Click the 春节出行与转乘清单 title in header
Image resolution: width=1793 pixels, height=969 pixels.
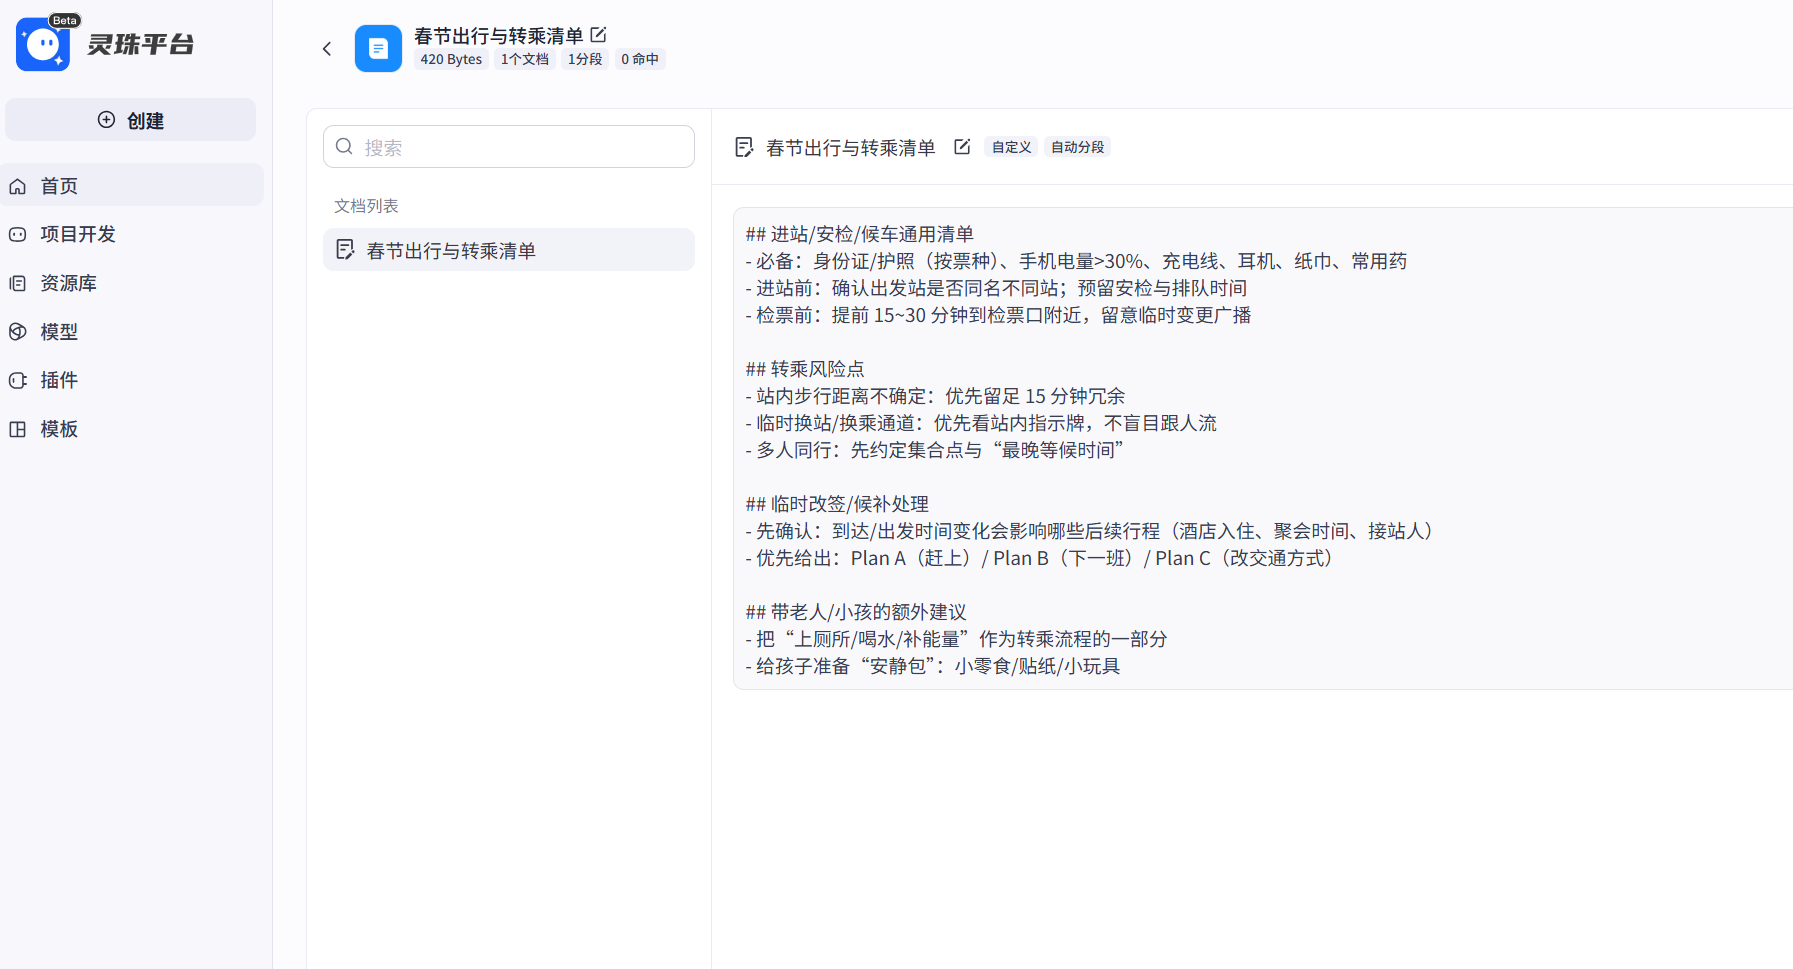pyautogui.click(x=498, y=36)
